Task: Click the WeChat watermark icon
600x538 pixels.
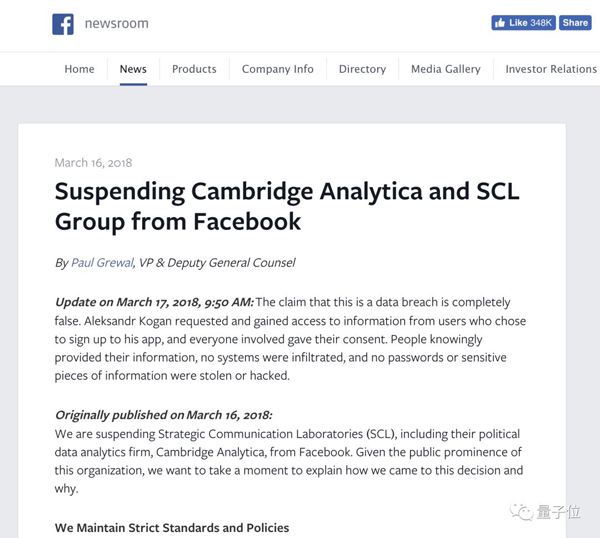Action: [x=521, y=512]
